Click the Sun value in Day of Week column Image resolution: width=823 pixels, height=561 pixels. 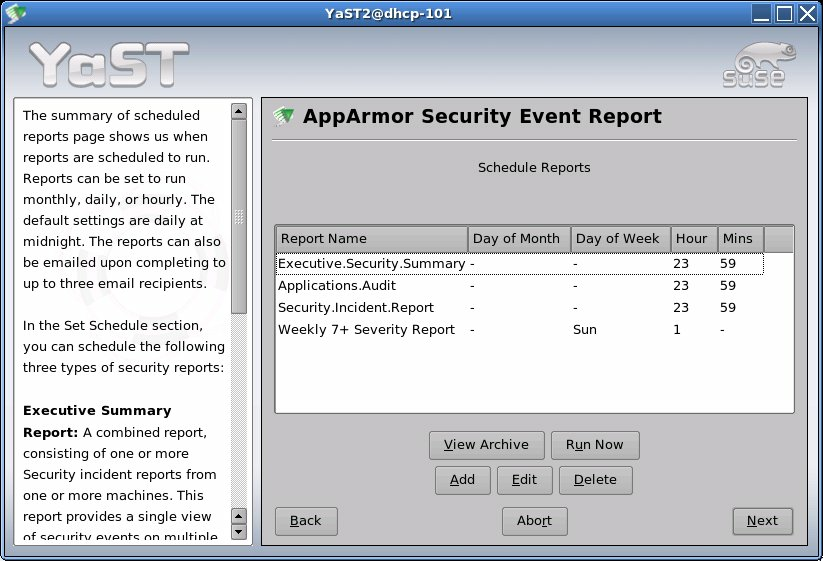coord(585,330)
